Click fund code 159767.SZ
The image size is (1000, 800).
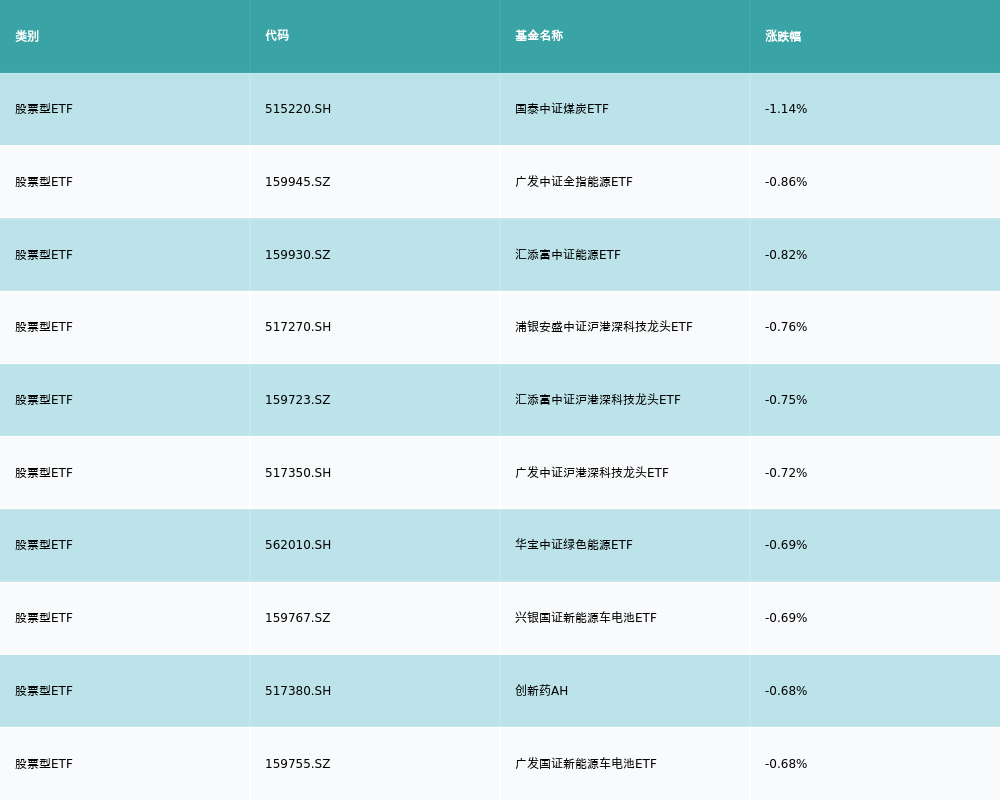tap(297, 618)
